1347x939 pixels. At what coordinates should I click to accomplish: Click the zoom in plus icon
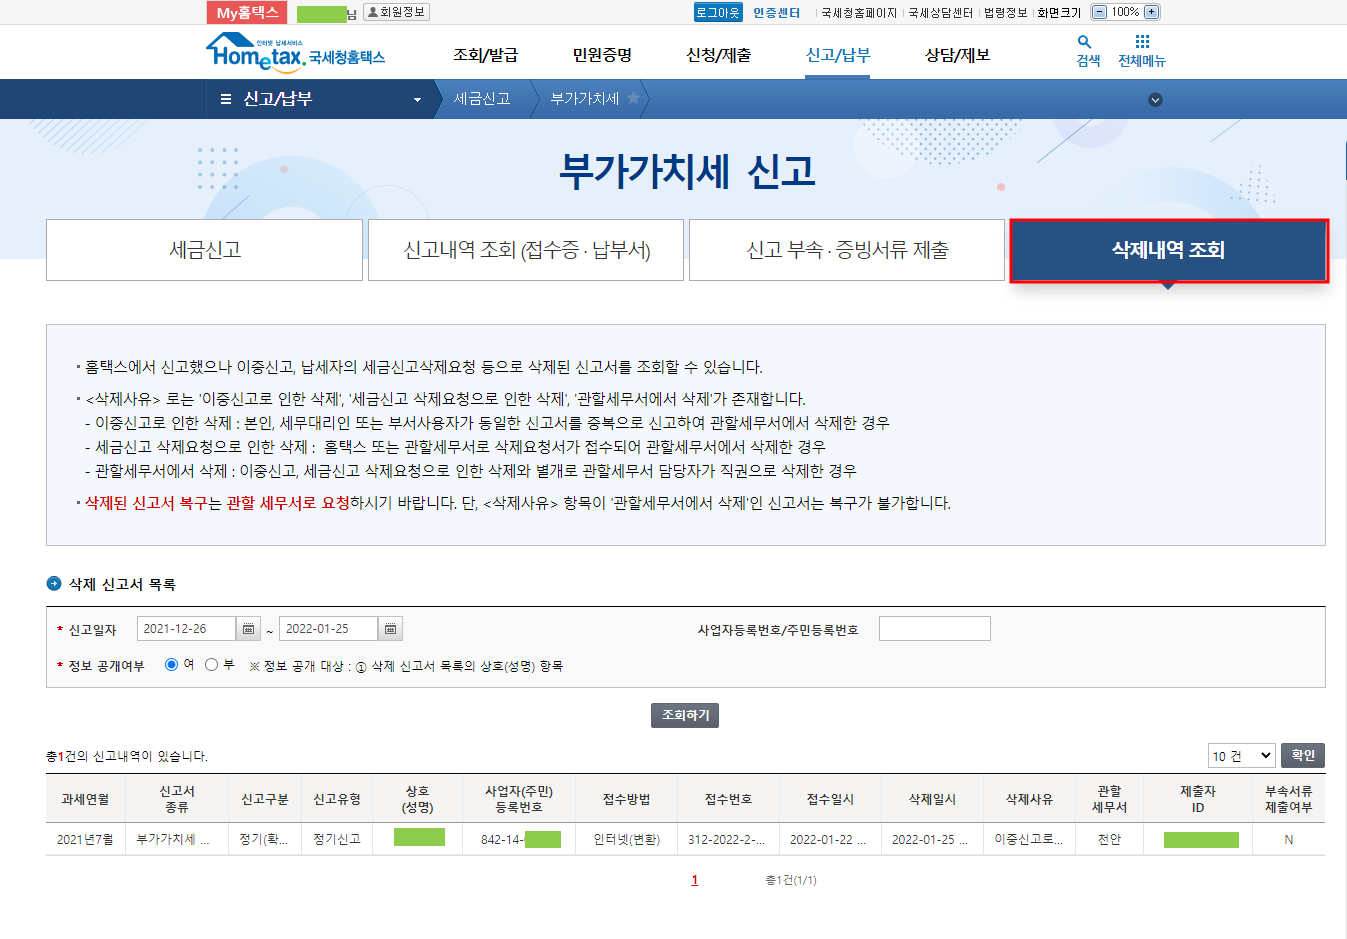tap(1151, 12)
